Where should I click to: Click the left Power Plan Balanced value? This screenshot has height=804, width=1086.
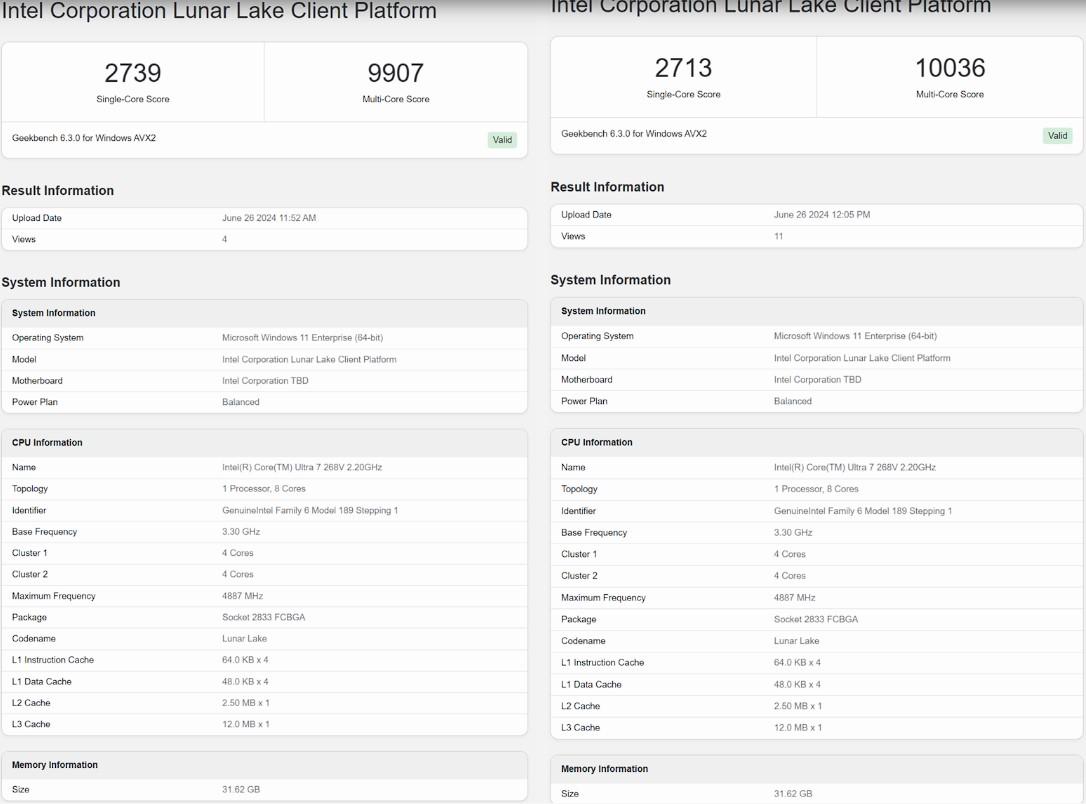pos(241,402)
